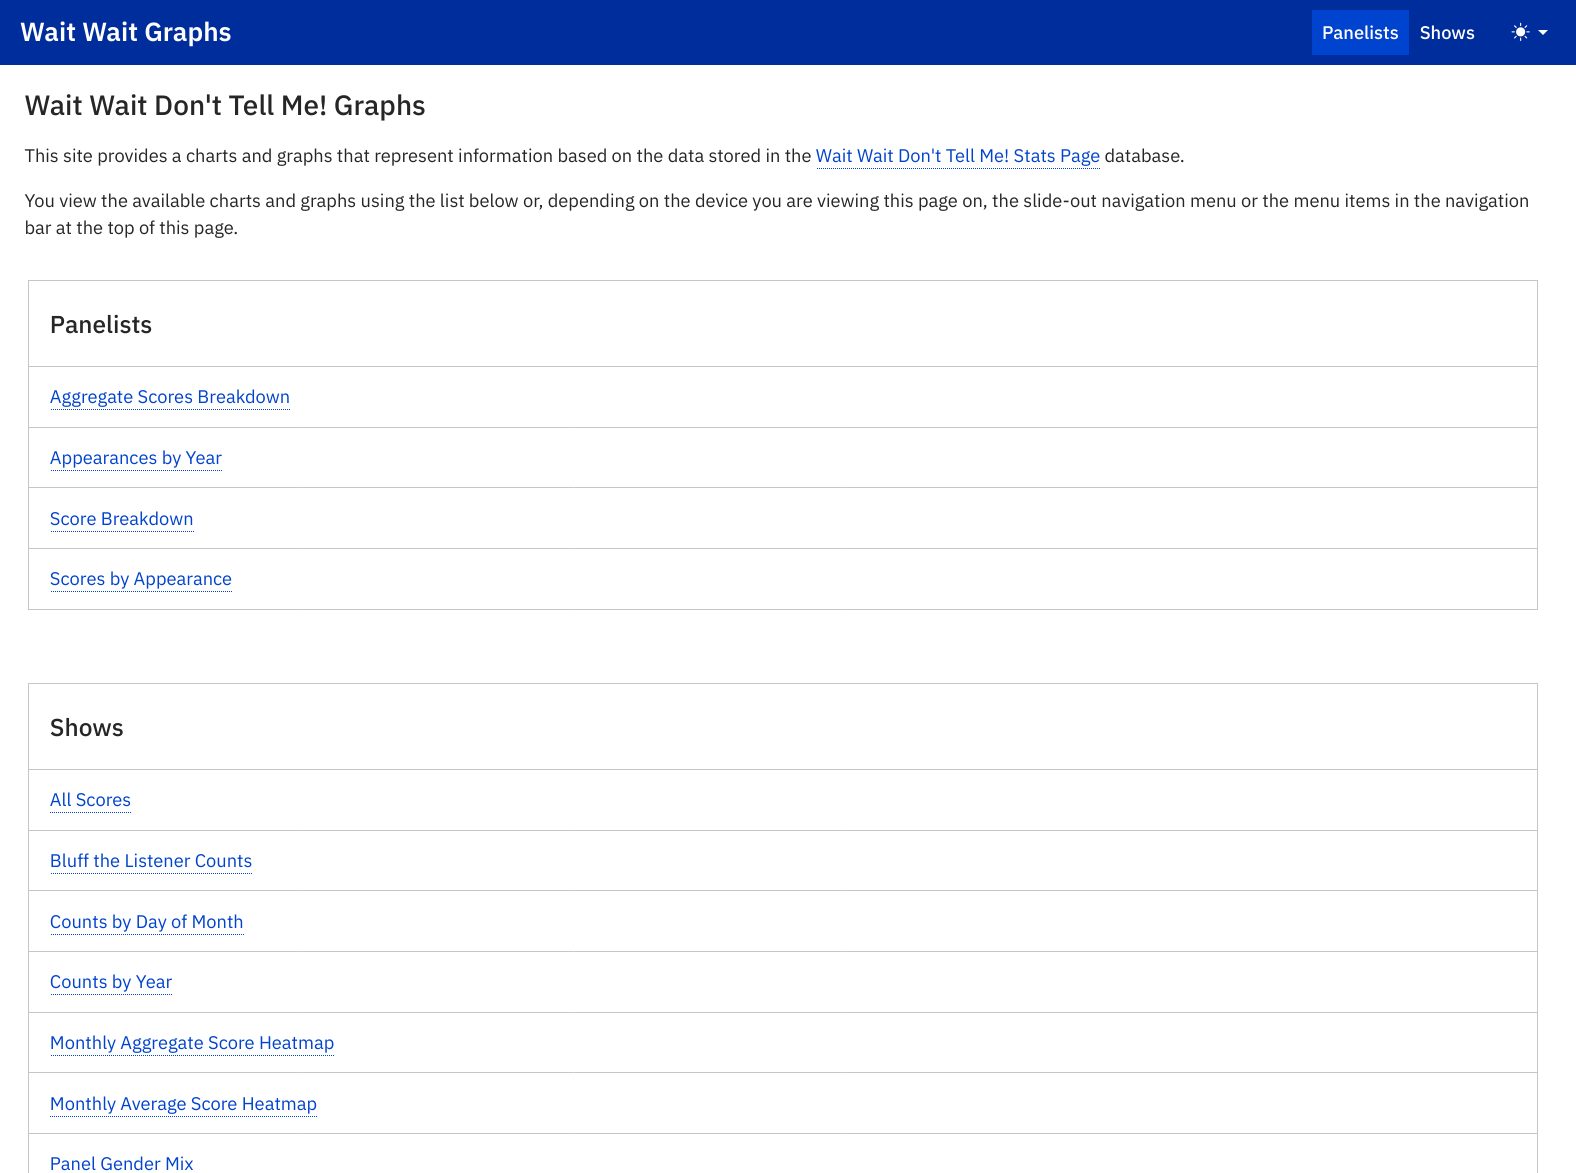Open the Score Breakdown link

(121, 519)
